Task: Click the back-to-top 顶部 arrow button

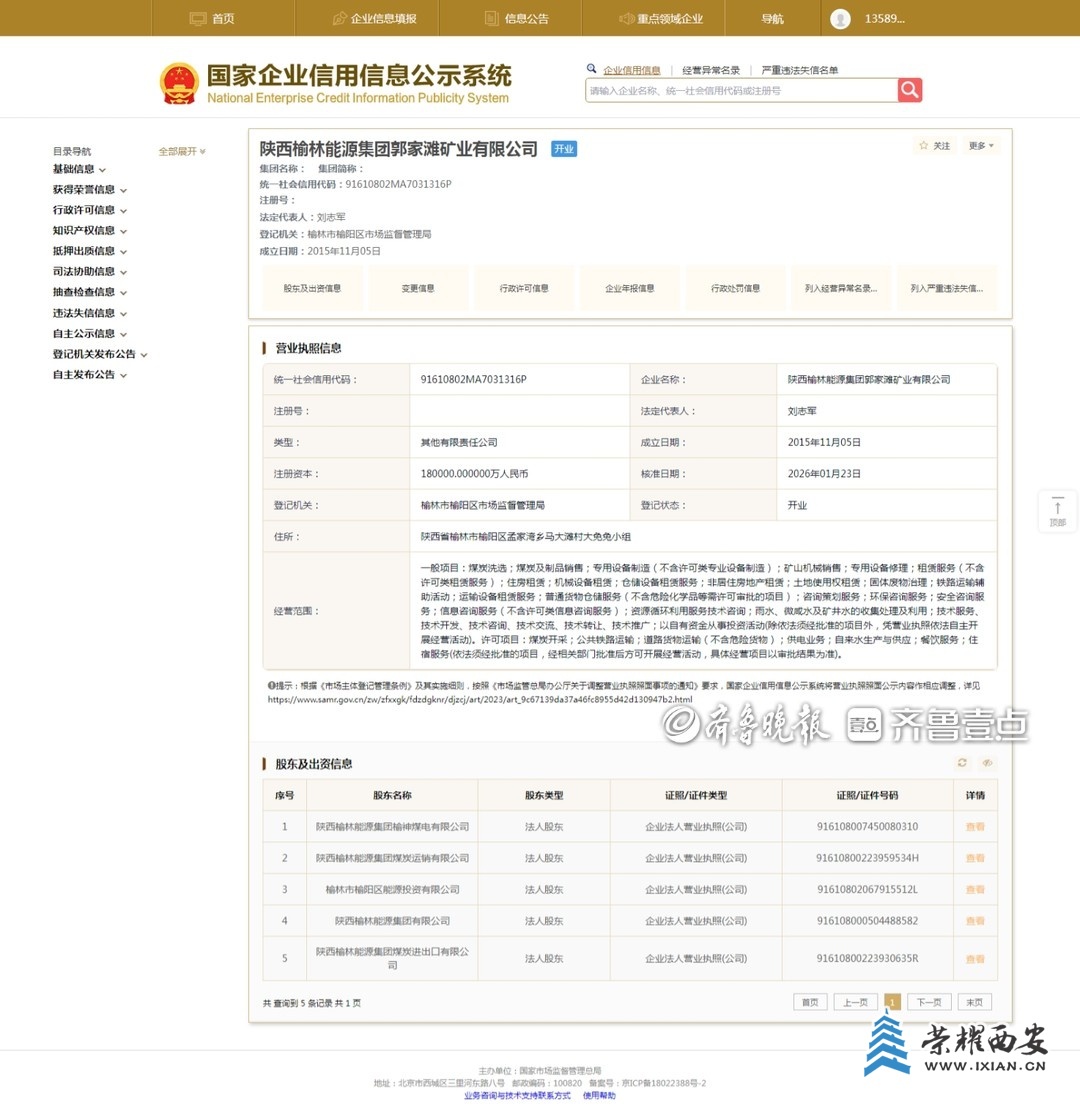Action: [x=1057, y=511]
